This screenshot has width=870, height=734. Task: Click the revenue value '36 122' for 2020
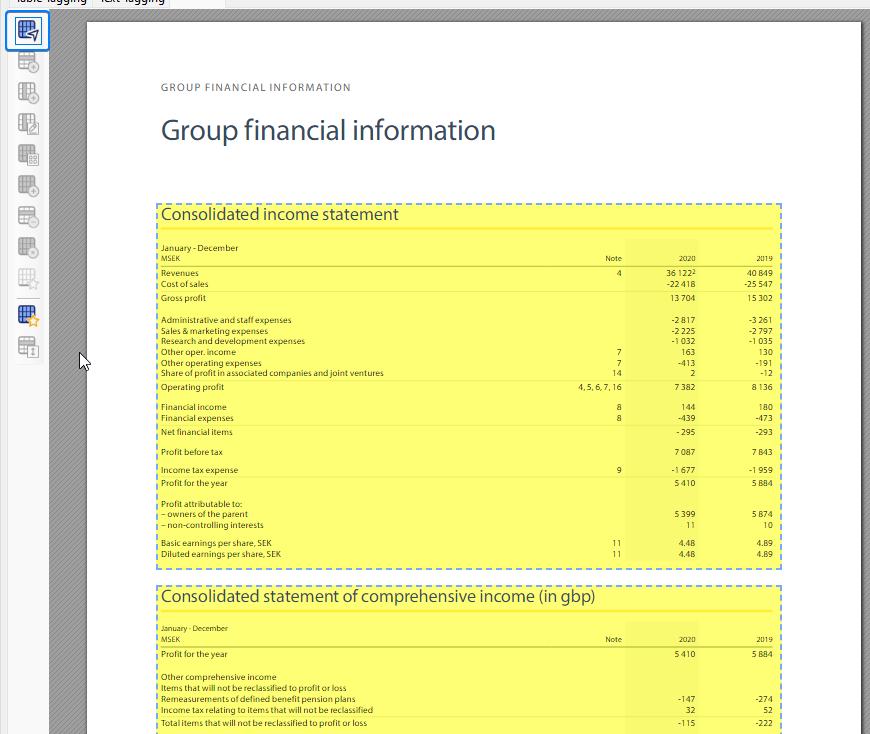(680, 273)
